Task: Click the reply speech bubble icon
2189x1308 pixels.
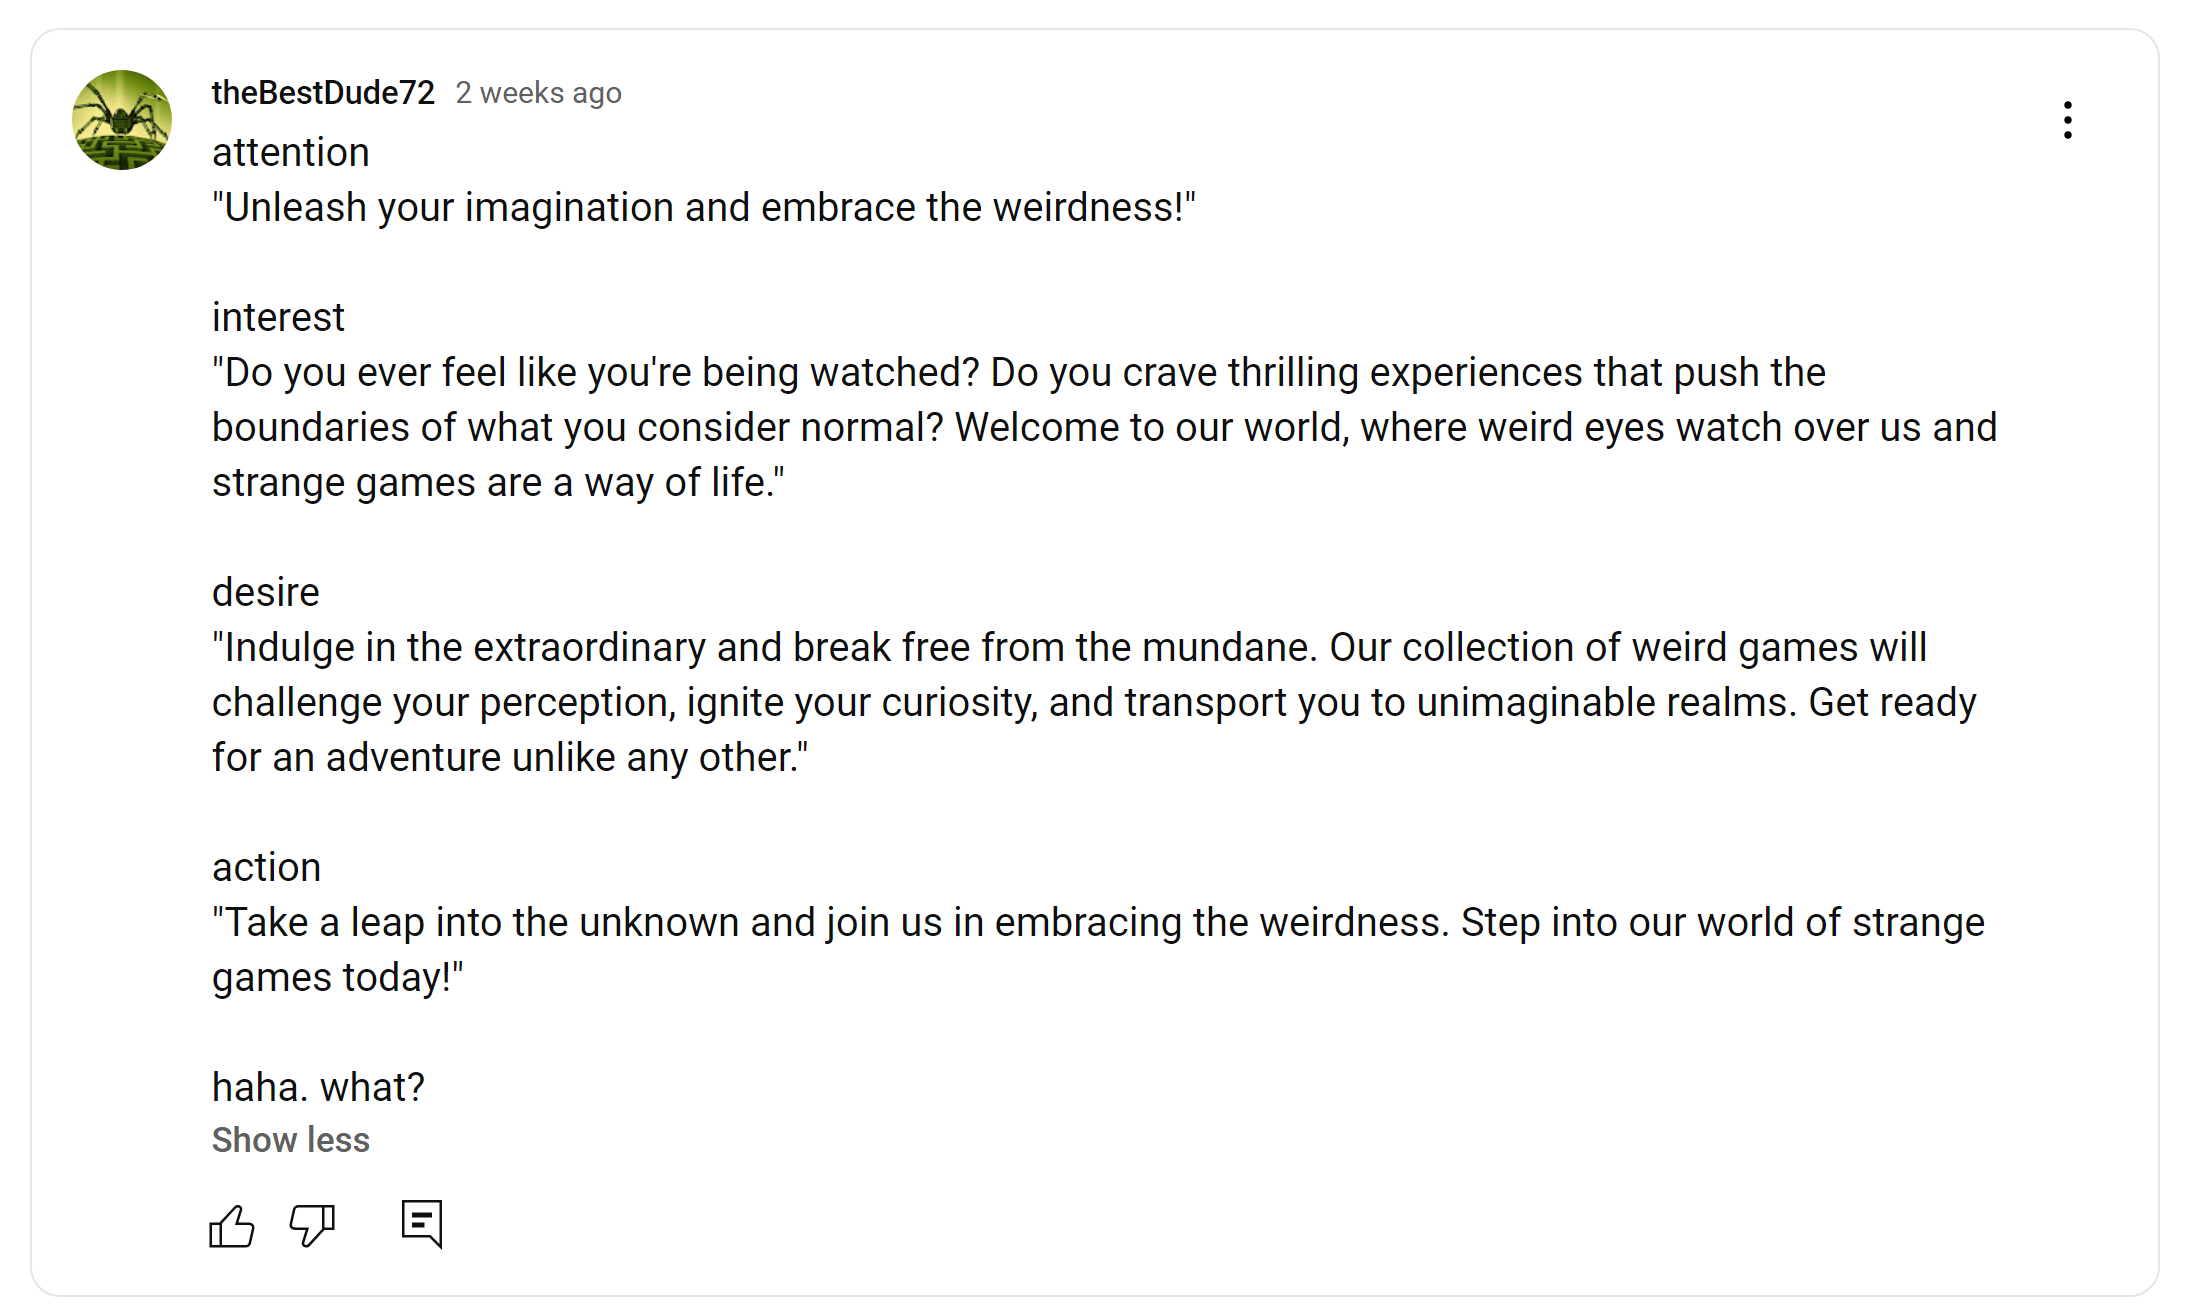Action: click(422, 1223)
